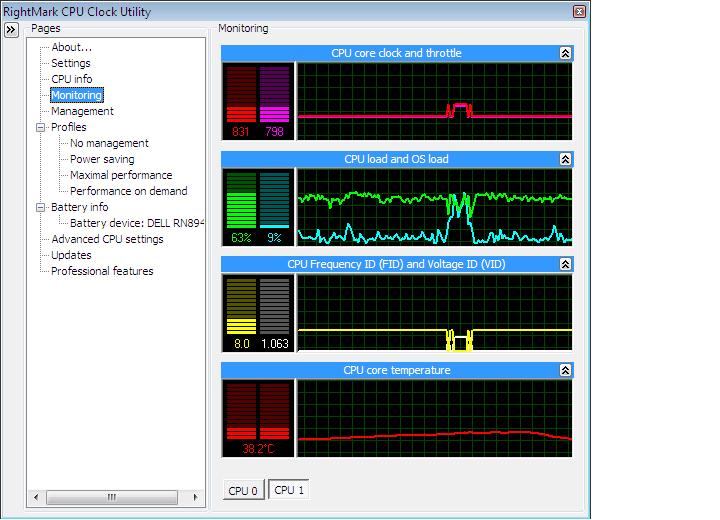Open the About... page
Screen dimensions: 720x520
click(x=72, y=47)
